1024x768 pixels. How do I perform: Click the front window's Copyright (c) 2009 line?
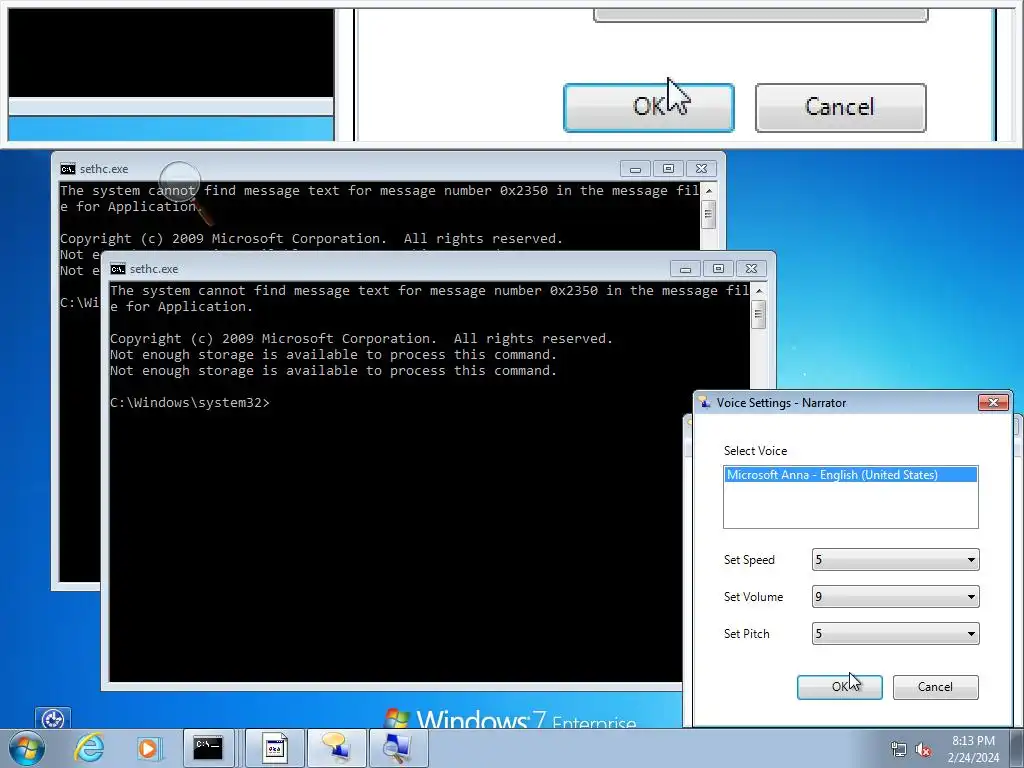pos(361,339)
